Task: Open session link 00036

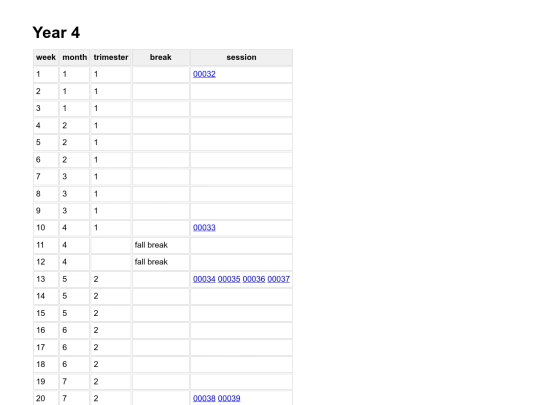Action: 254,279
